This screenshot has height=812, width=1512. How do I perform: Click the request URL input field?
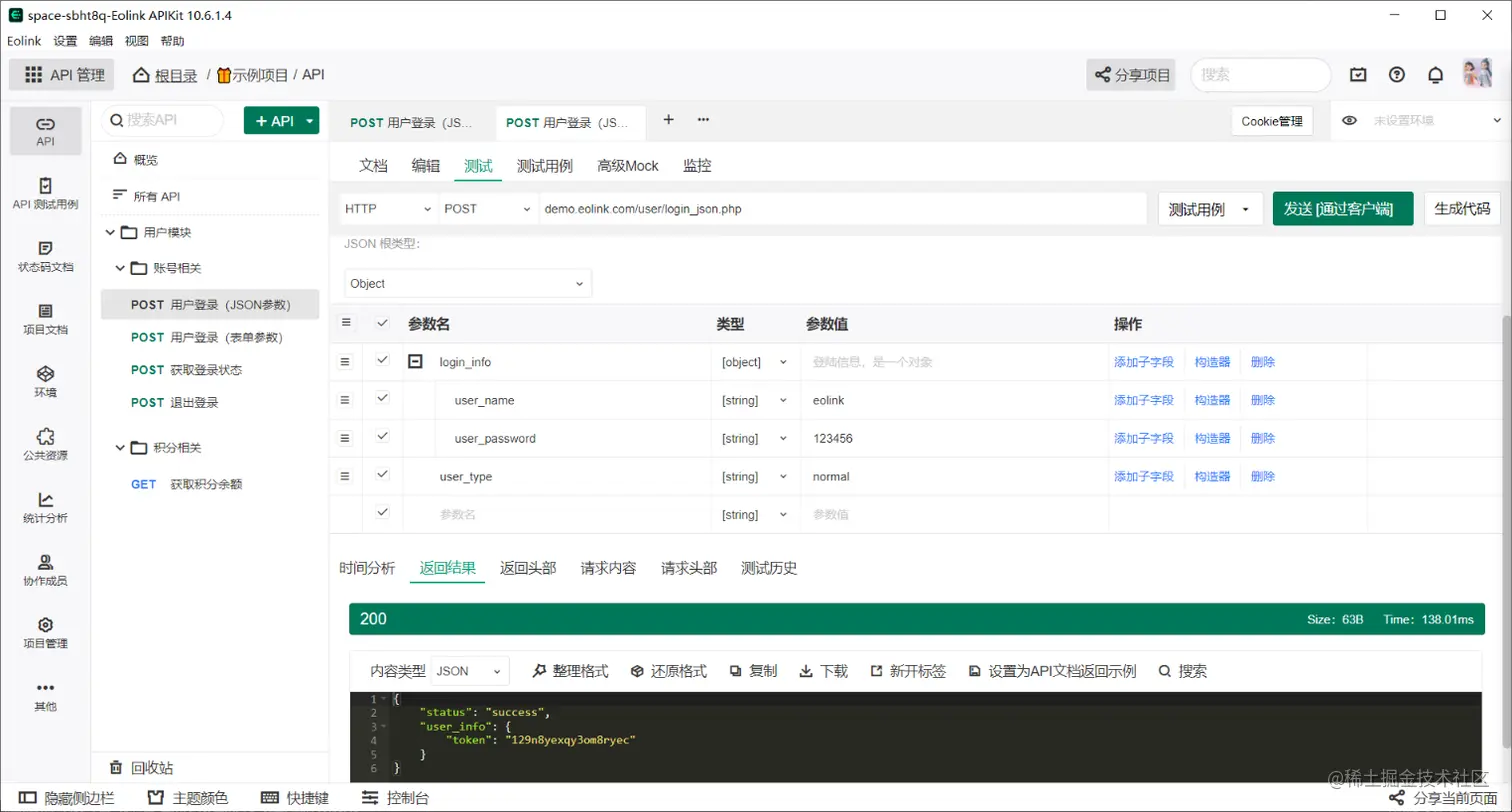[842, 209]
